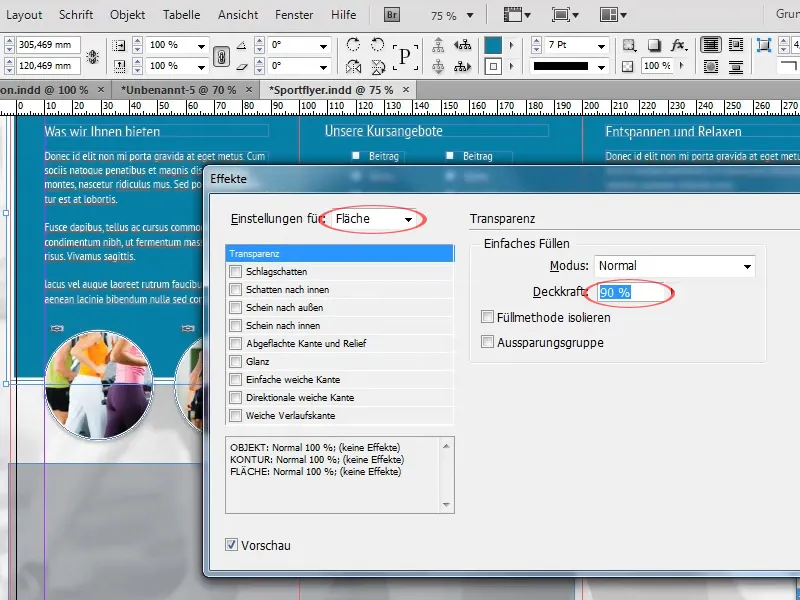Enable the Einfache weiche Kante checkbox
The image size is (800, 600).
click(x=235, y=379)
